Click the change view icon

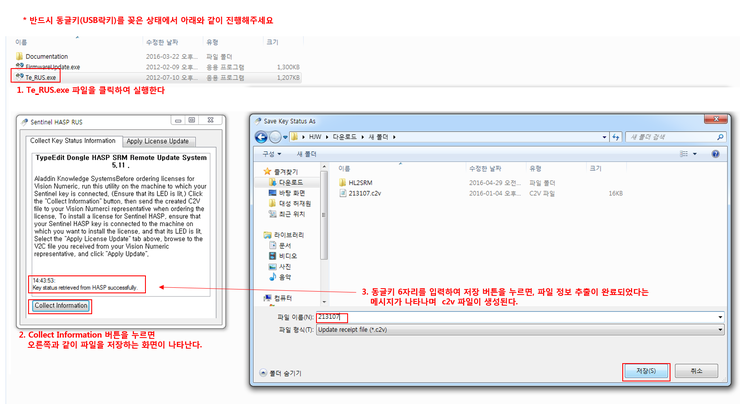click(683, 154)
